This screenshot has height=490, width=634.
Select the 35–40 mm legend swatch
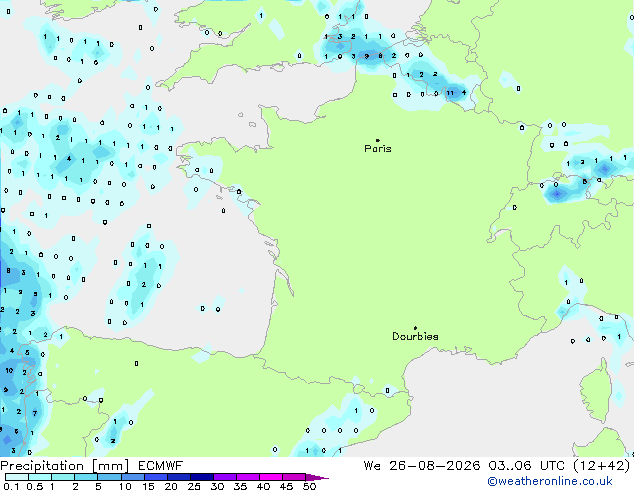click(247, 477)
